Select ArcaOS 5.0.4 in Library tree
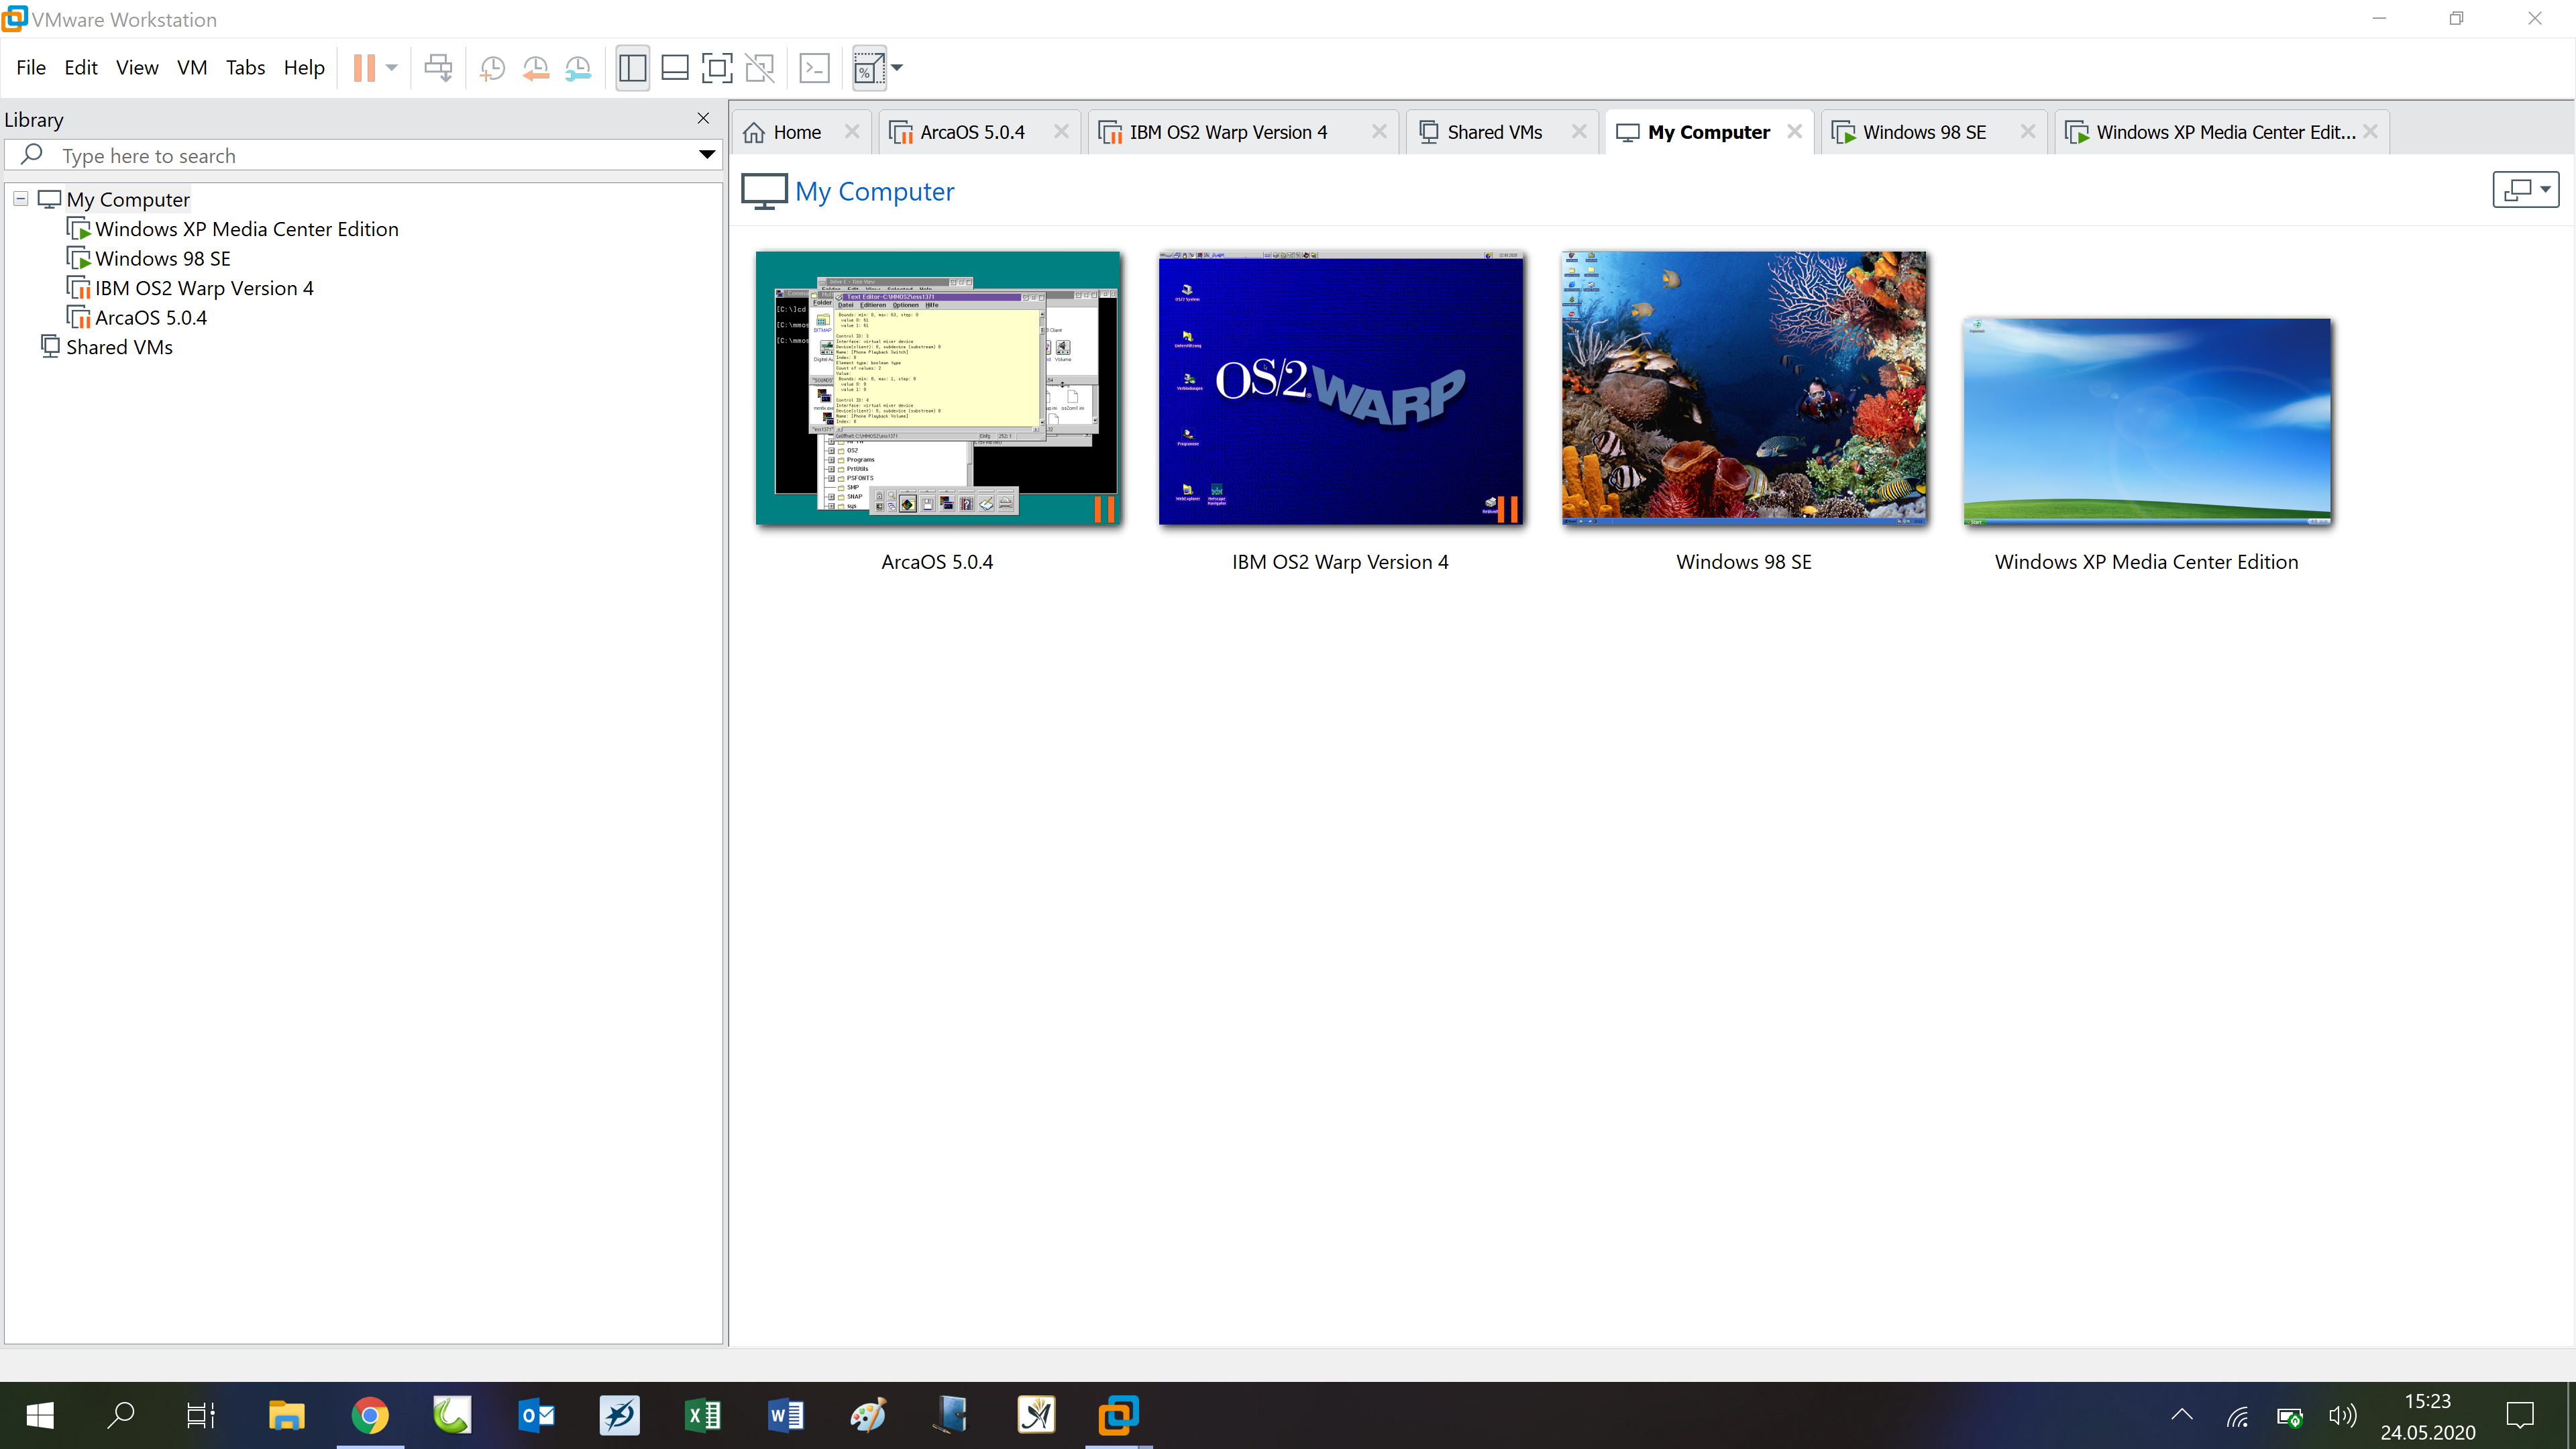Viewport: 2576px width, 1449px height. (151, 317)
